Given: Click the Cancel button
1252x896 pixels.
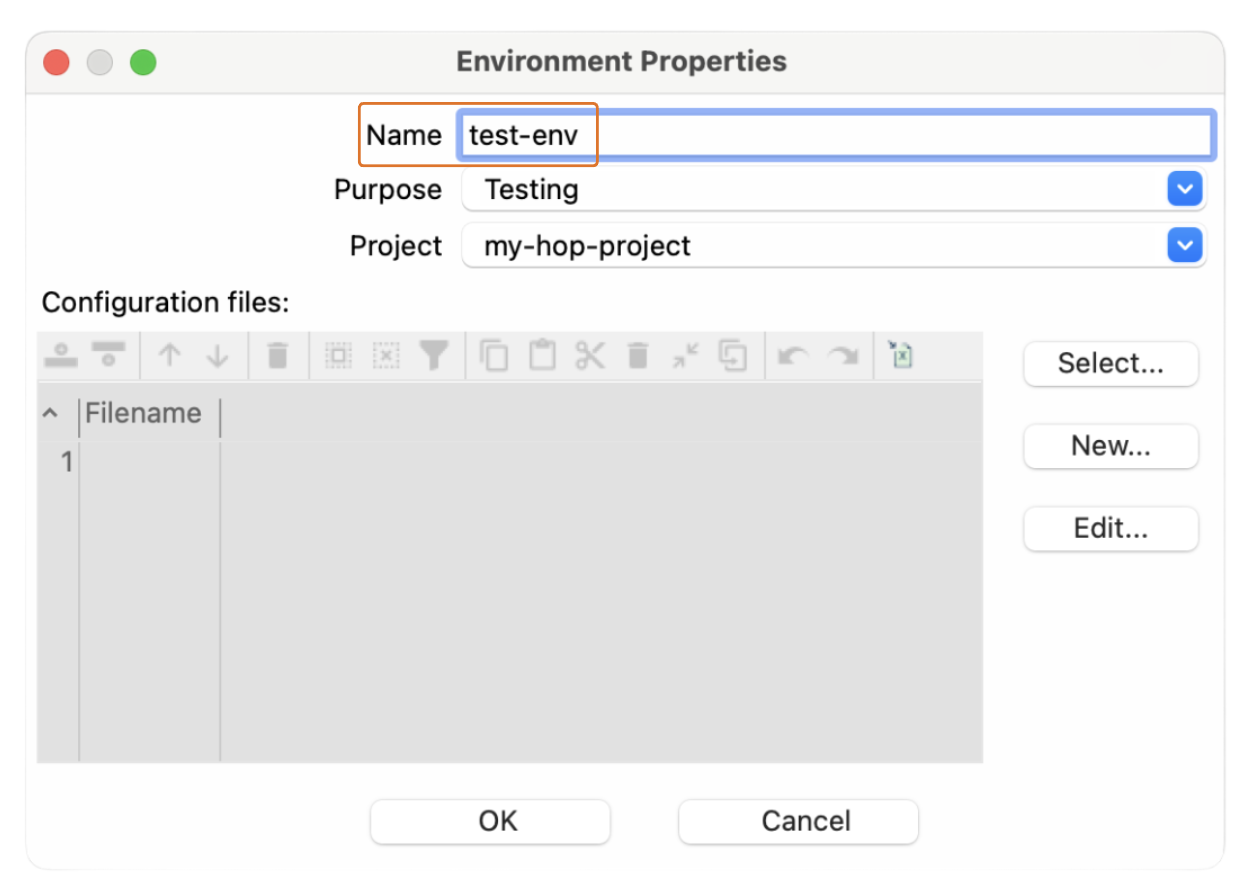Looking at the screenshot, I should click(798, 822).
